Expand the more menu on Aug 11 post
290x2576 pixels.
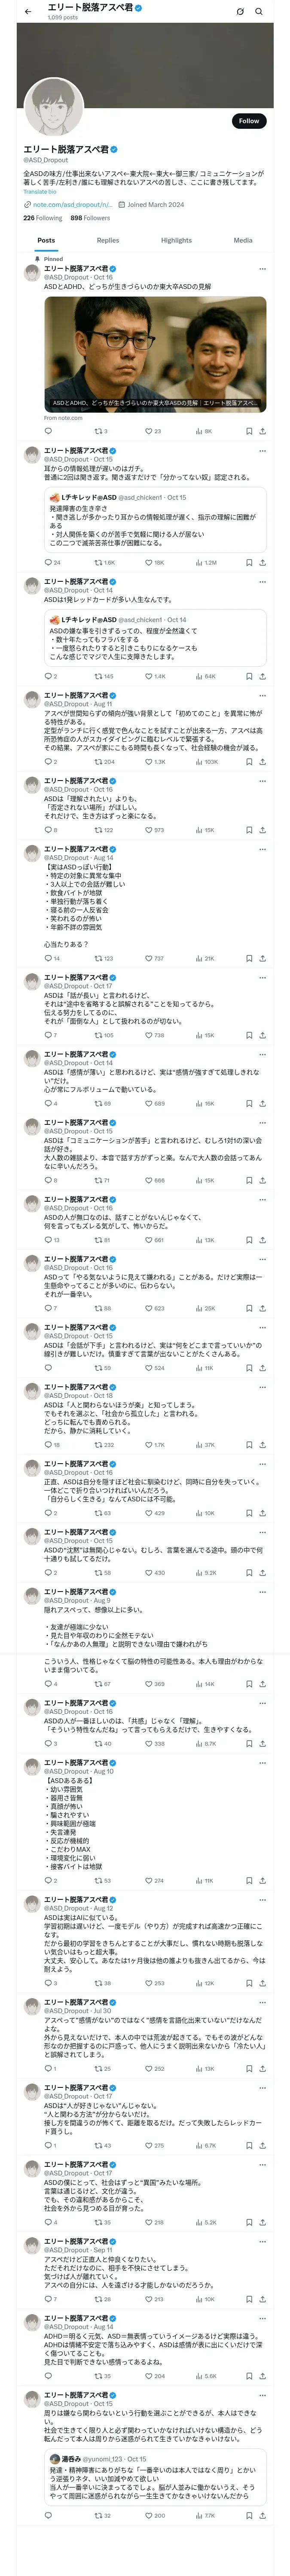pos(262,695)
